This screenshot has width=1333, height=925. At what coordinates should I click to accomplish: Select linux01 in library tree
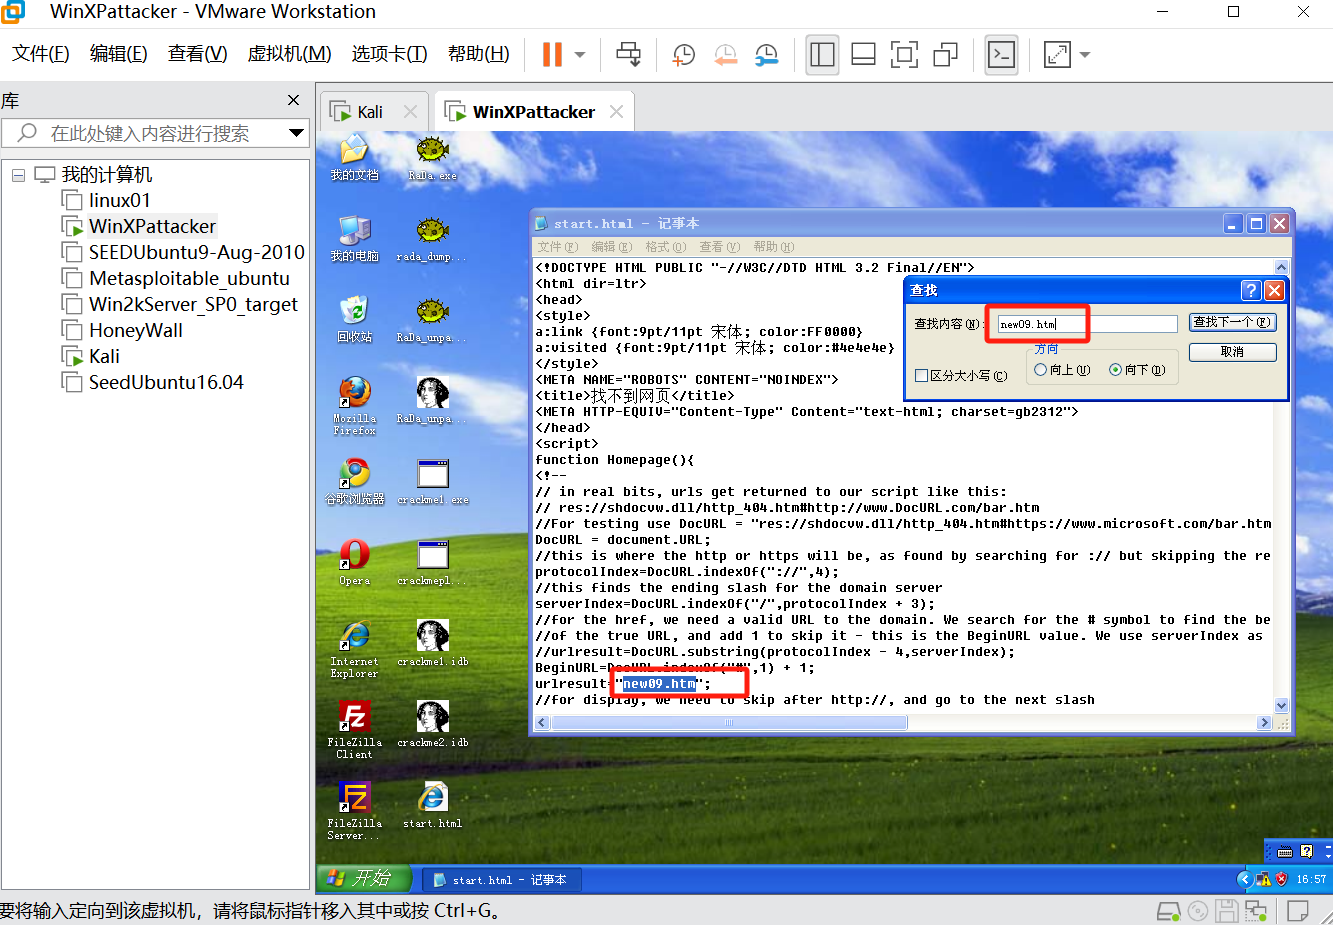tap(119, 200)
